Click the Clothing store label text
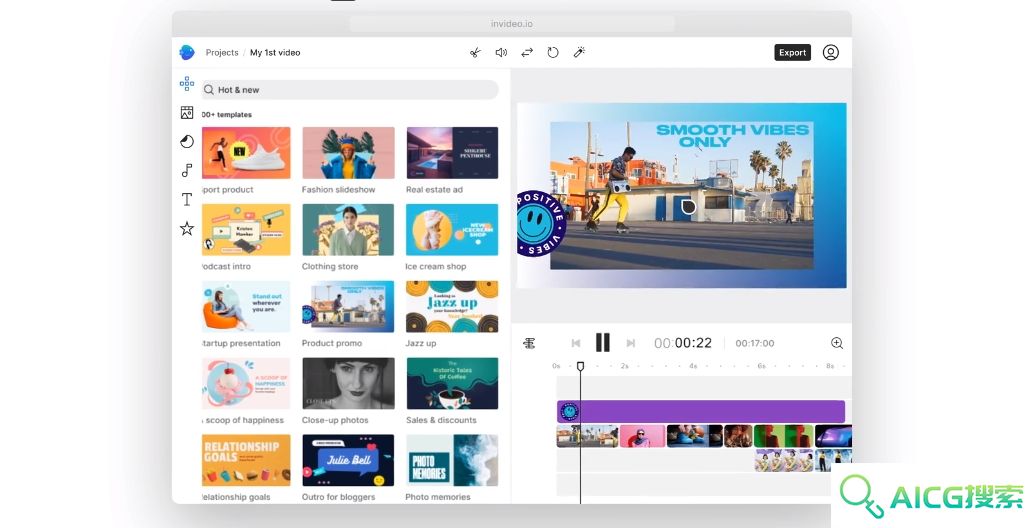Image resolution: width=1031 pixels, height=528 pixels. 330,266
